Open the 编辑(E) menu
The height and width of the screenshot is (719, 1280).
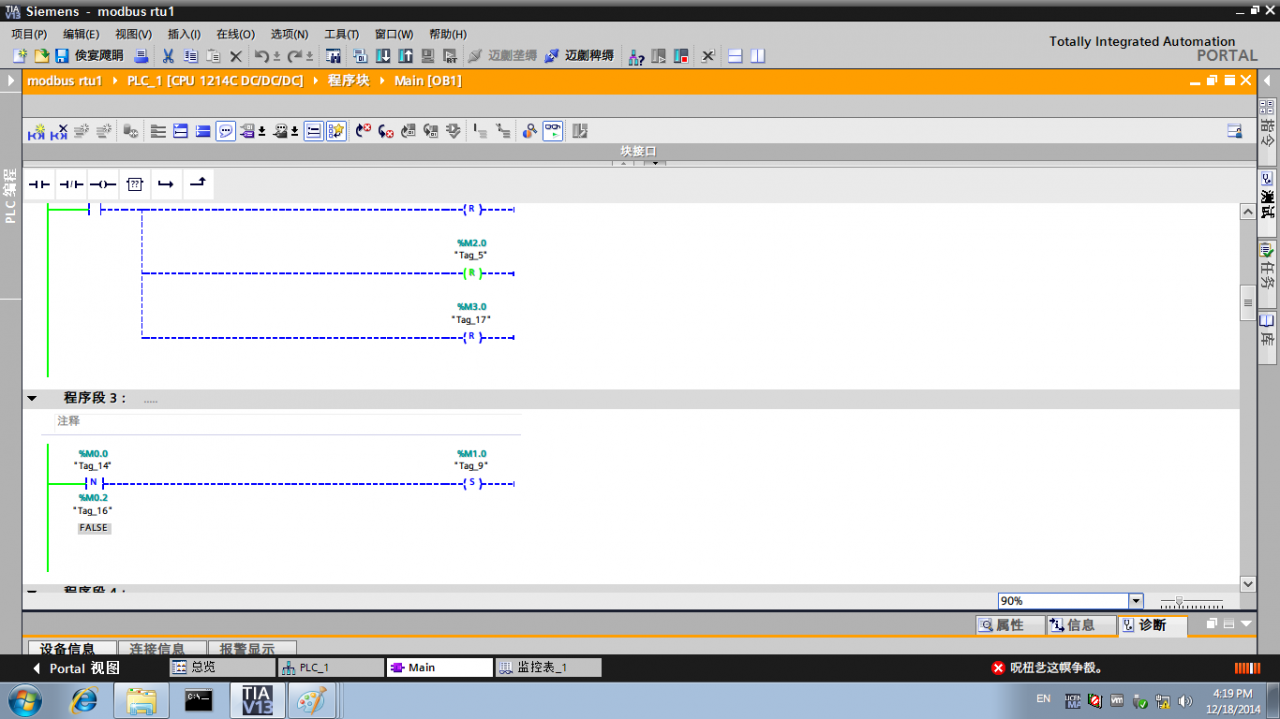point(81,34)
